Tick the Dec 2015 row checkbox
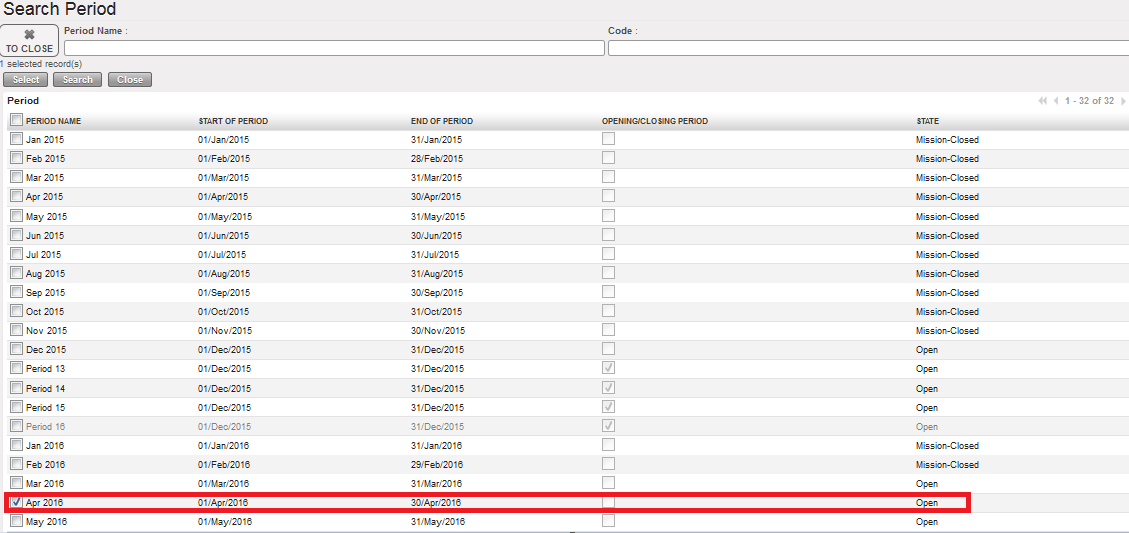Viewport: 1129px width, 533px height. (x=16, y=349)
